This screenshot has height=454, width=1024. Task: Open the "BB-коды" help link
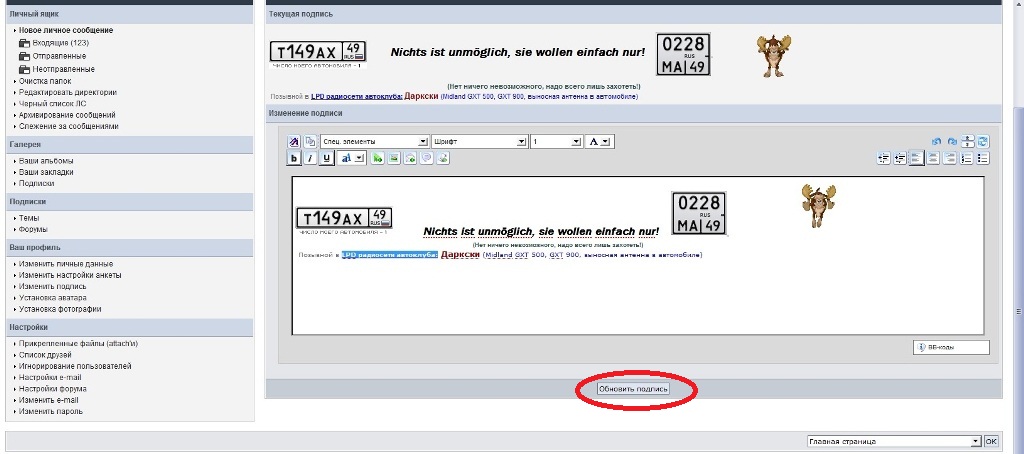coord(950,347)
